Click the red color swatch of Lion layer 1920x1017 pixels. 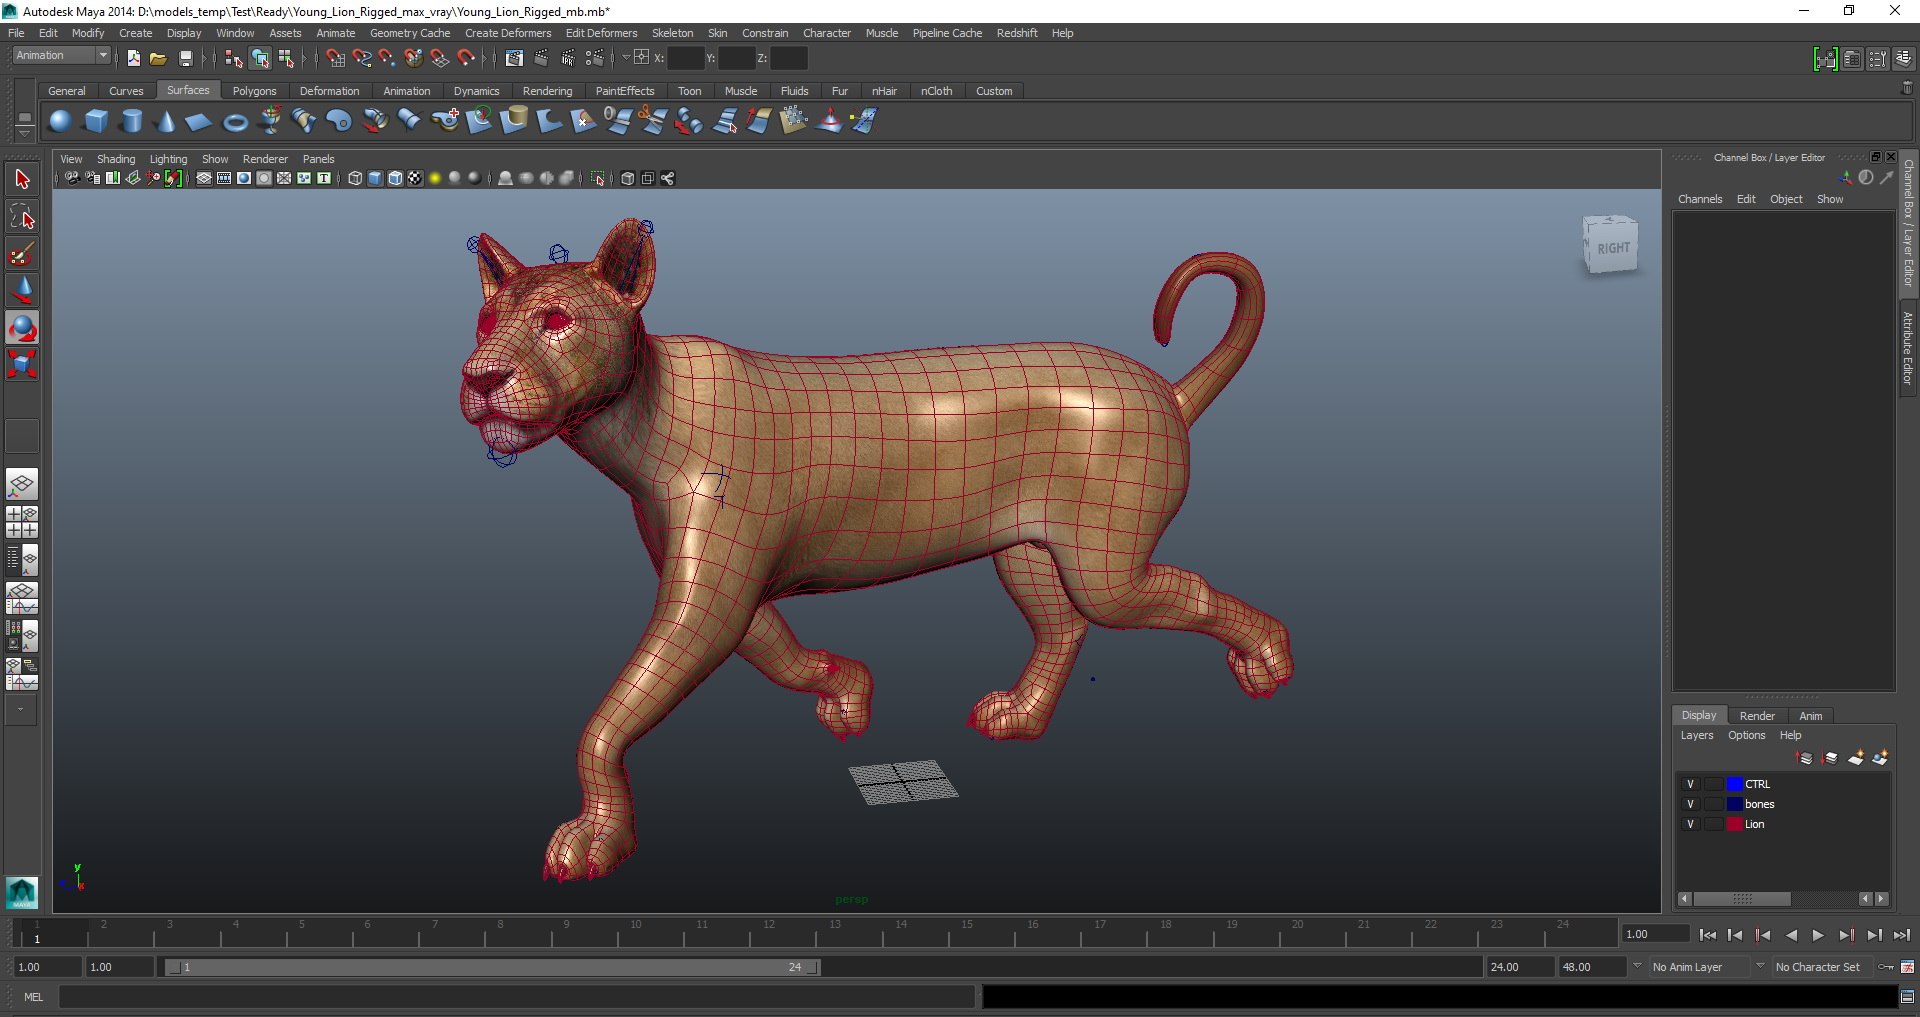click(x=1735, y=824)
